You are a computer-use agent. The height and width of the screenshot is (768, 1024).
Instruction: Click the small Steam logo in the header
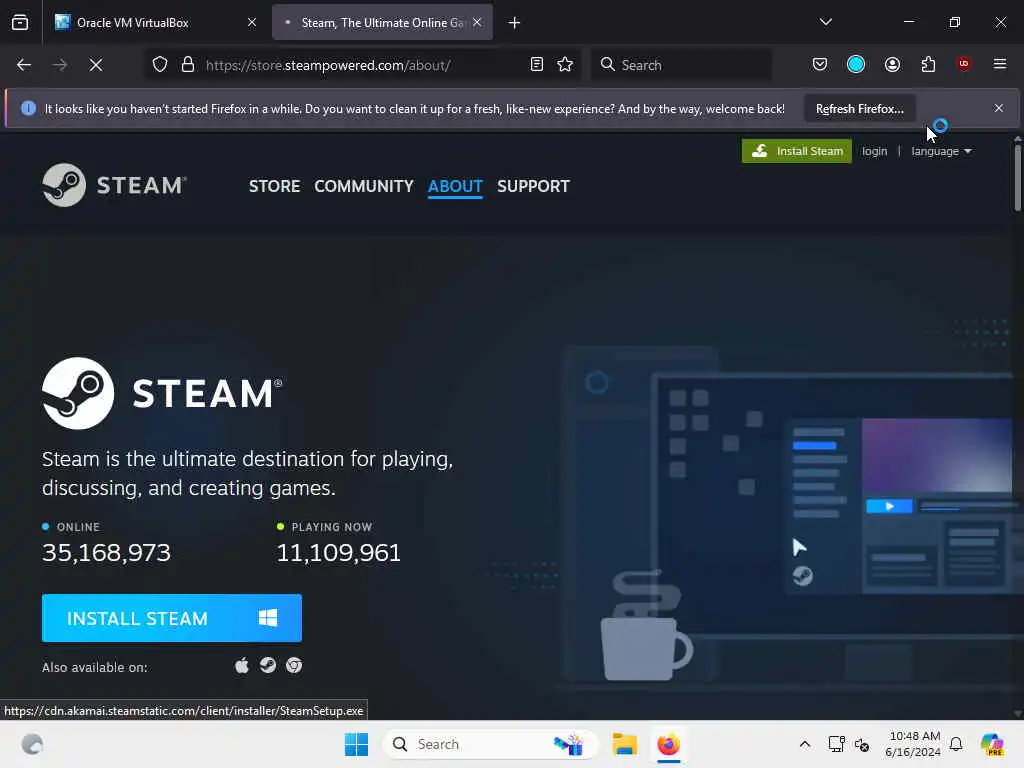pyautogui.click(x=114, y=185)
